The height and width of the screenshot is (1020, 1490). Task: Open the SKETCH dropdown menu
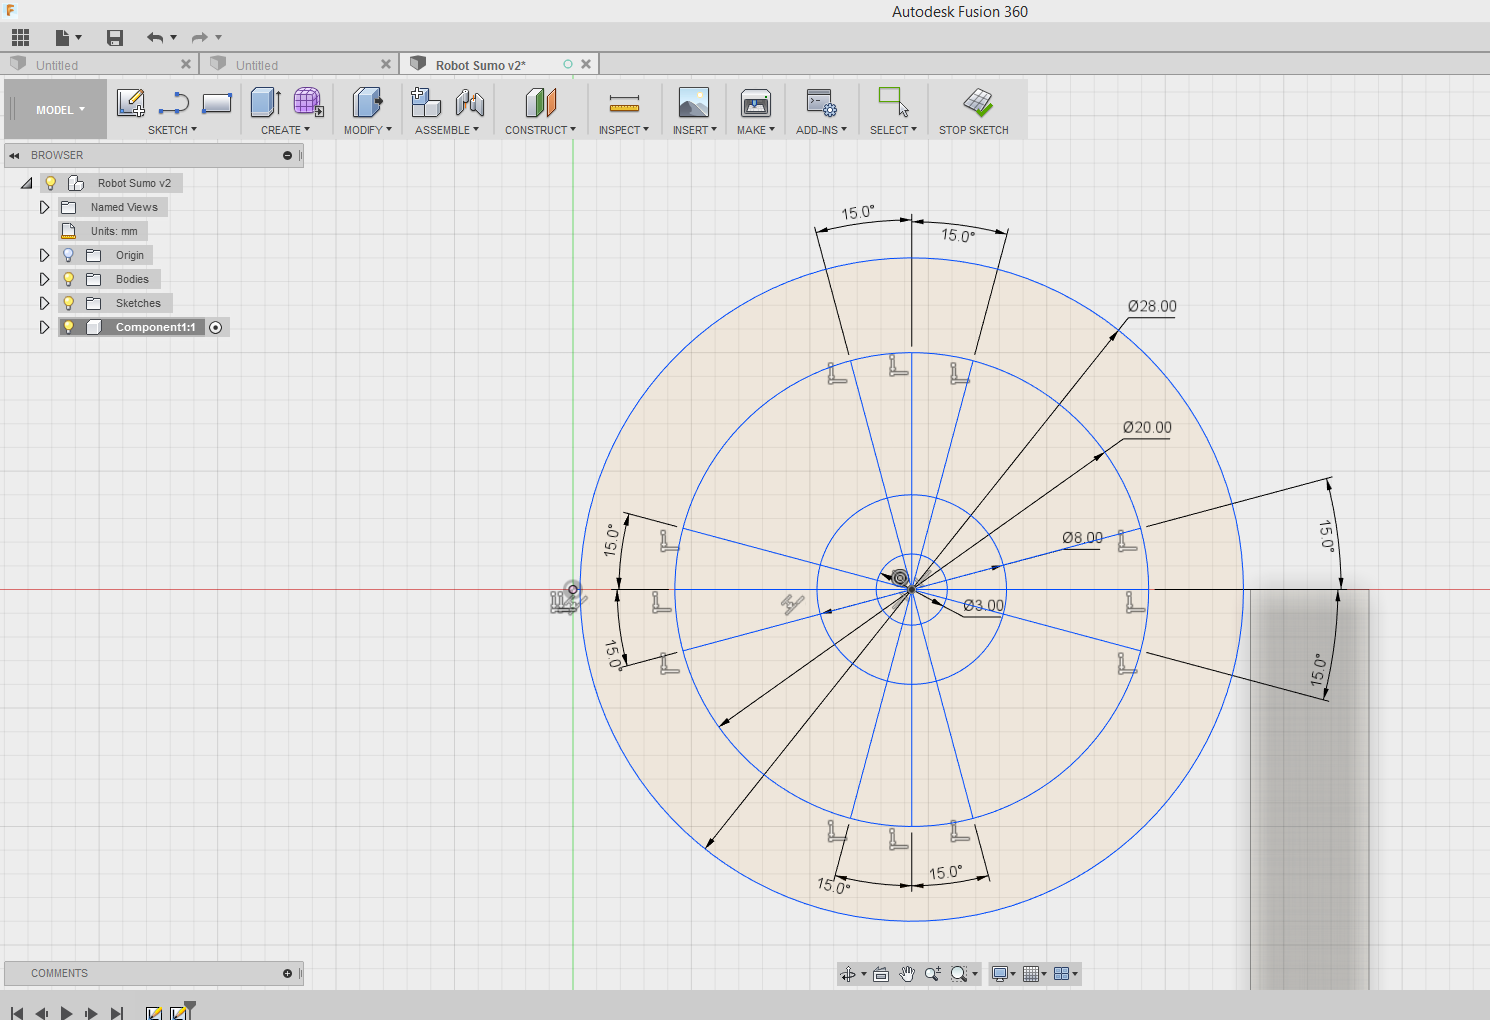pyautogui.click(x=172, y=130)
